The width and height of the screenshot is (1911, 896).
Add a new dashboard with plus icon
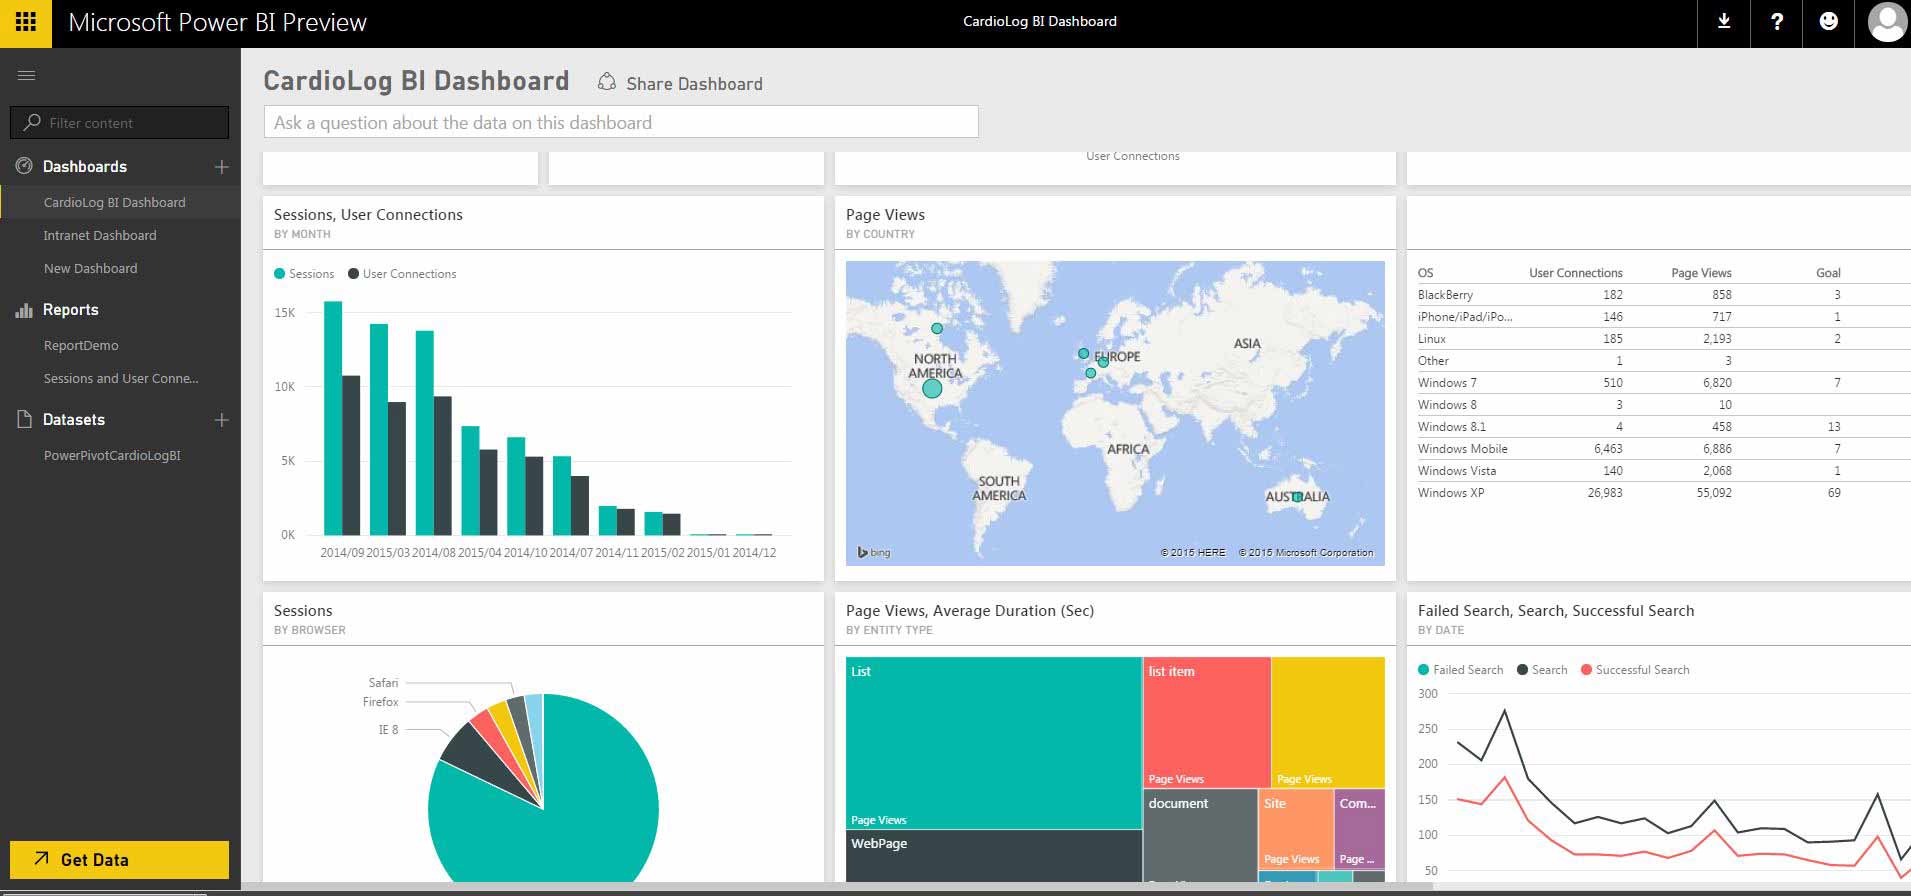tap(222, 167)
